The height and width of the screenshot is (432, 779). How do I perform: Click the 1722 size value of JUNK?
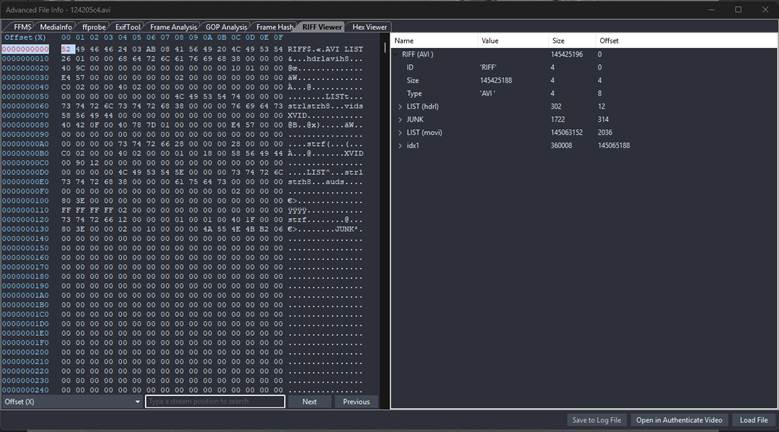557,120
